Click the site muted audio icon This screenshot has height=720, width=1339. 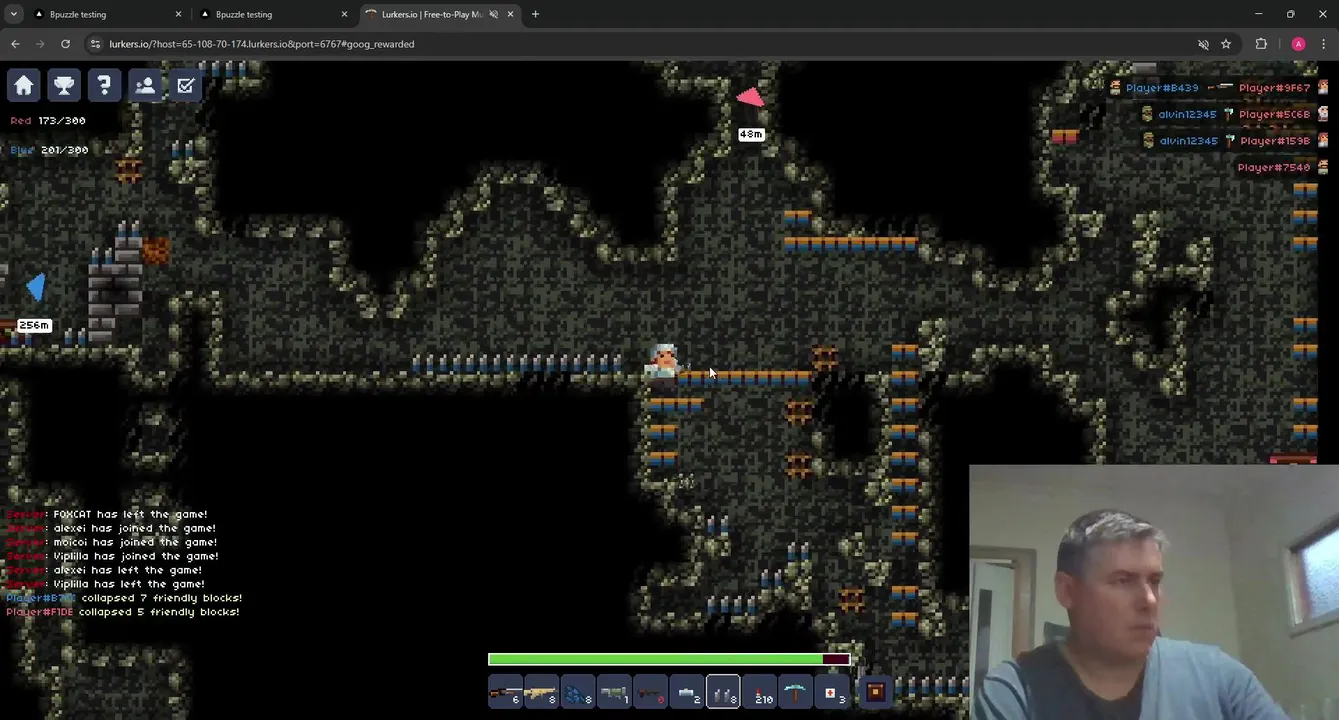1204,44
